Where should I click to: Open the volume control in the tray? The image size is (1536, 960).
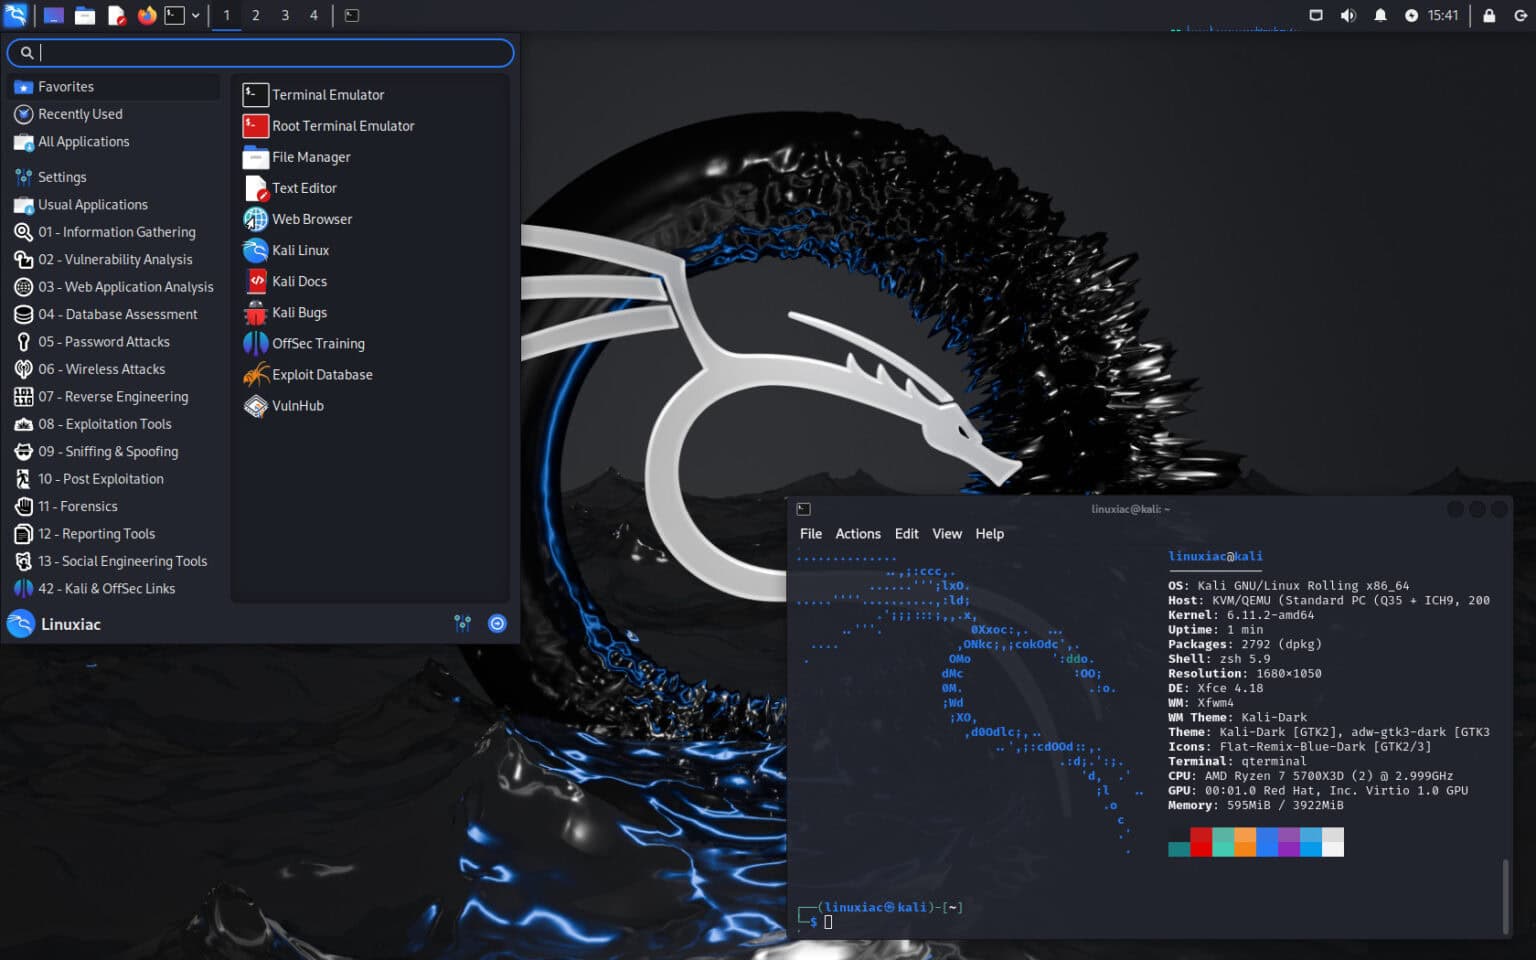click(1348, 15)
